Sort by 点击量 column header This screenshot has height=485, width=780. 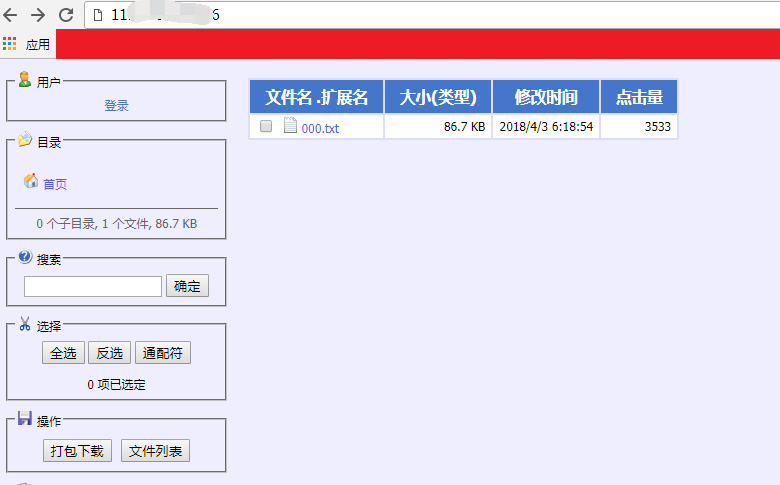(x=639, y=97)
